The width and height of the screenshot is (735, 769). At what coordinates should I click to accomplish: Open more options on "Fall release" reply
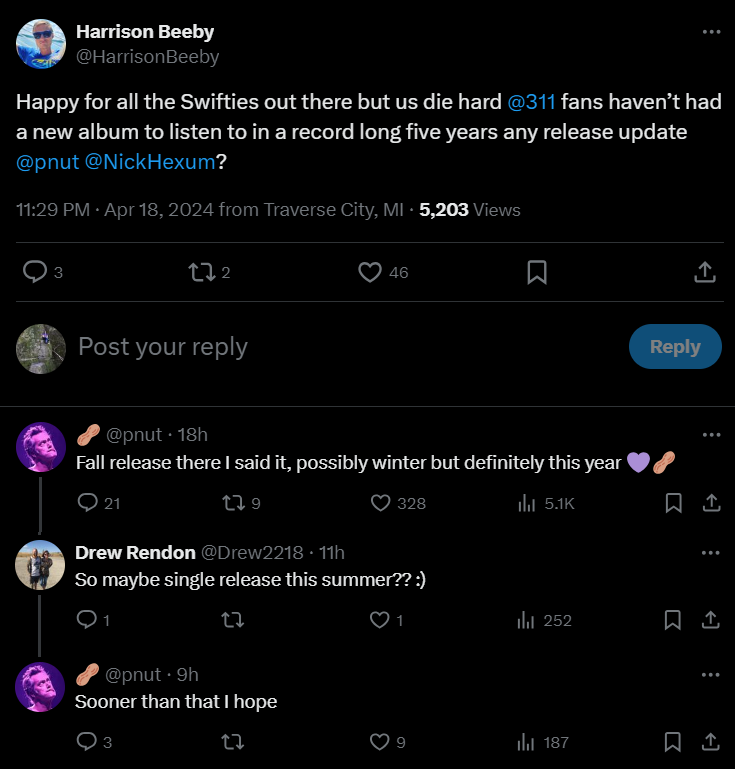pyautogui.click(x=711, y=434)
